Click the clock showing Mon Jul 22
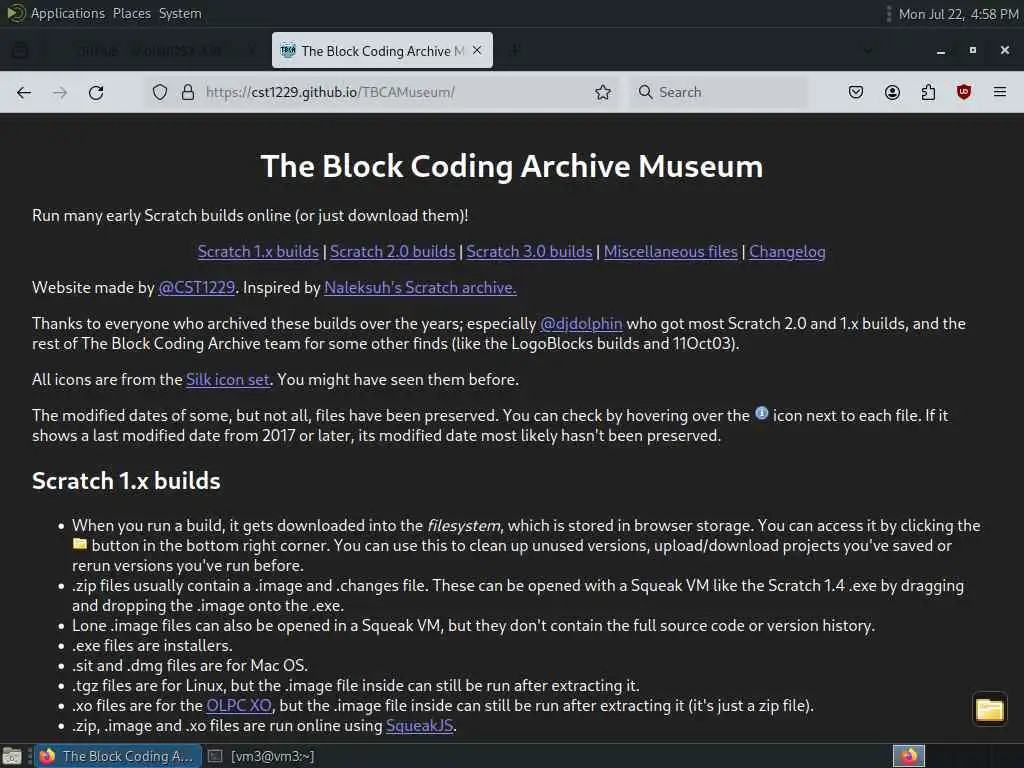The image size is (1024, 768). click(958, 14)
